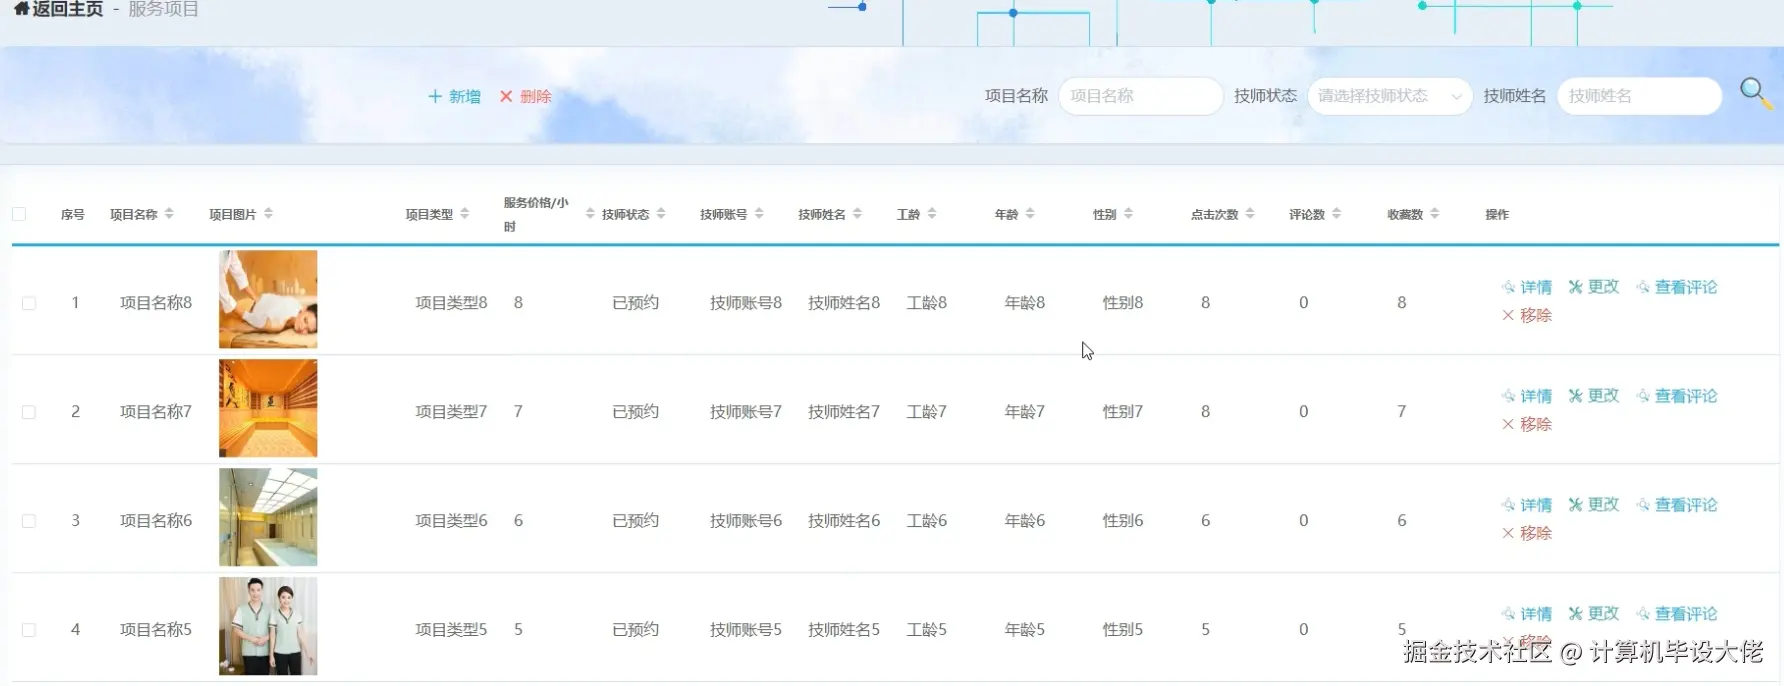Click 移除 for 项目名称7 row
The height and width of the screenshot is (686, 1784).
point(1527,424)
